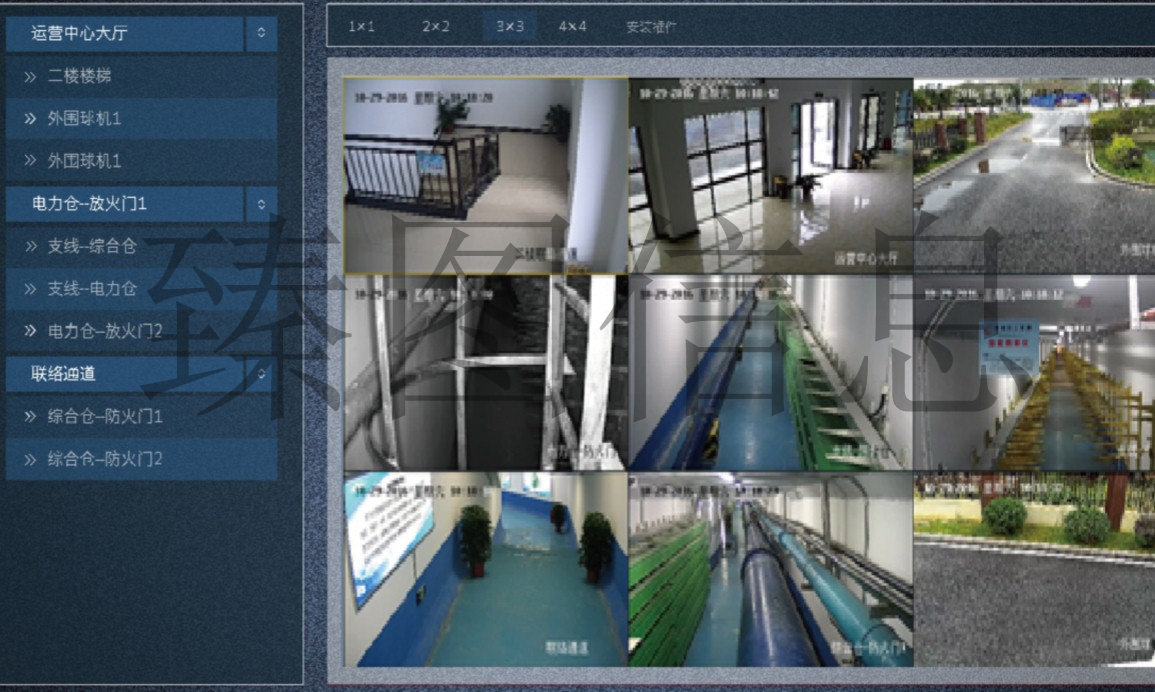Select the blue pipeline tunnel 防火门 feed

point(770,570)
